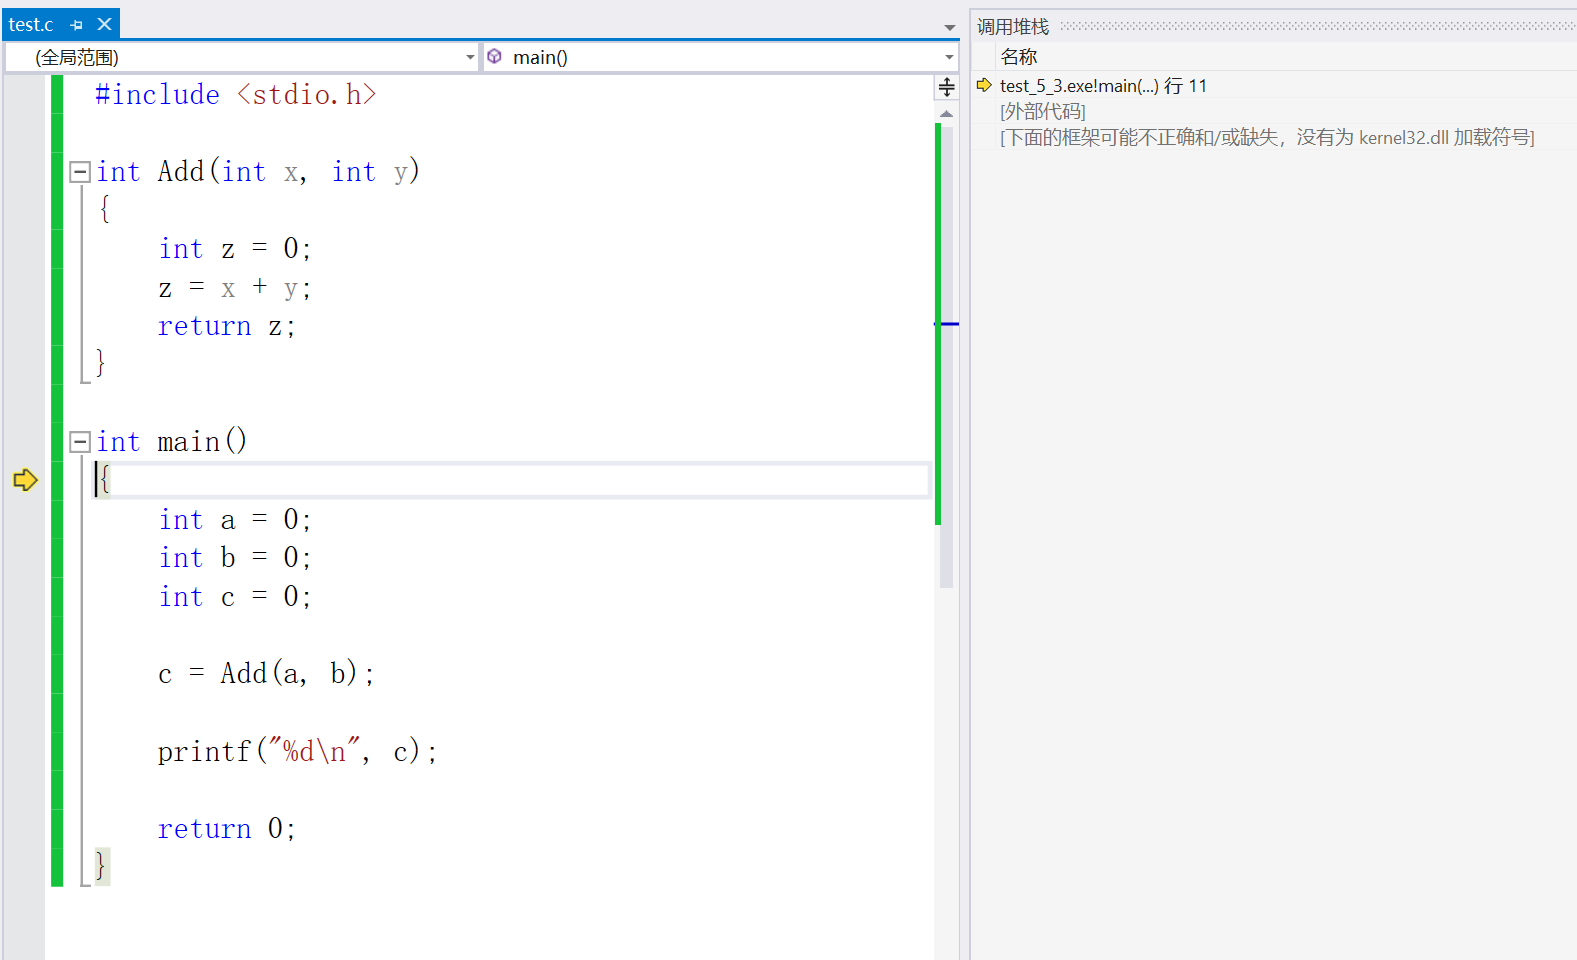Click the 名称 column header
The image size is (1577, 960).
(1019, 57)
